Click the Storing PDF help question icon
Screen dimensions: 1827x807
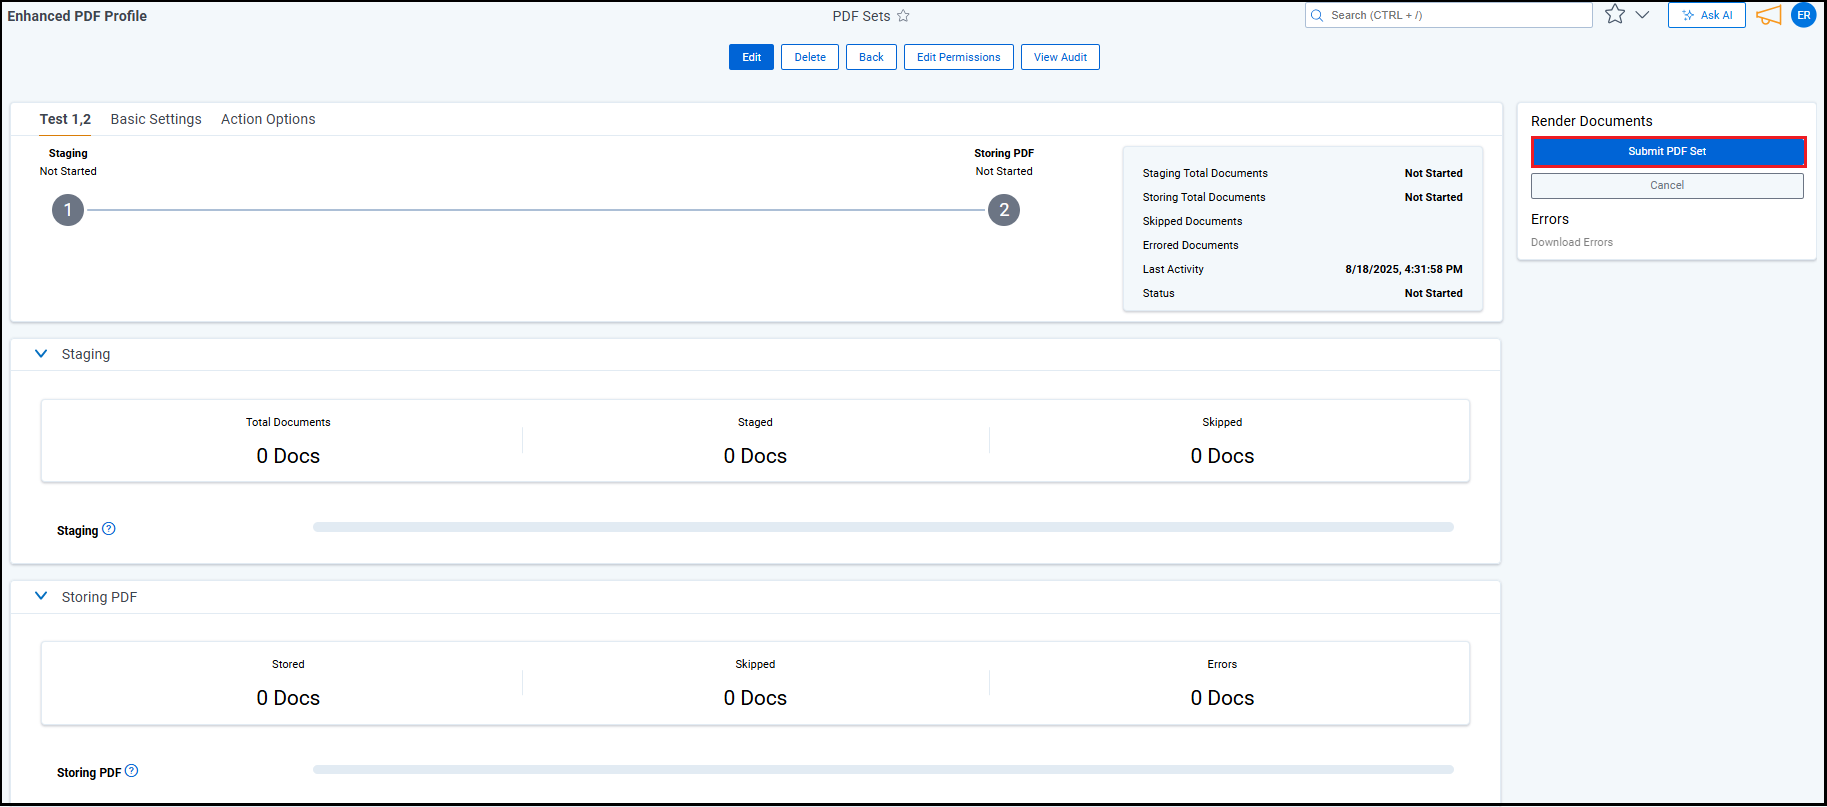[132, 771]
